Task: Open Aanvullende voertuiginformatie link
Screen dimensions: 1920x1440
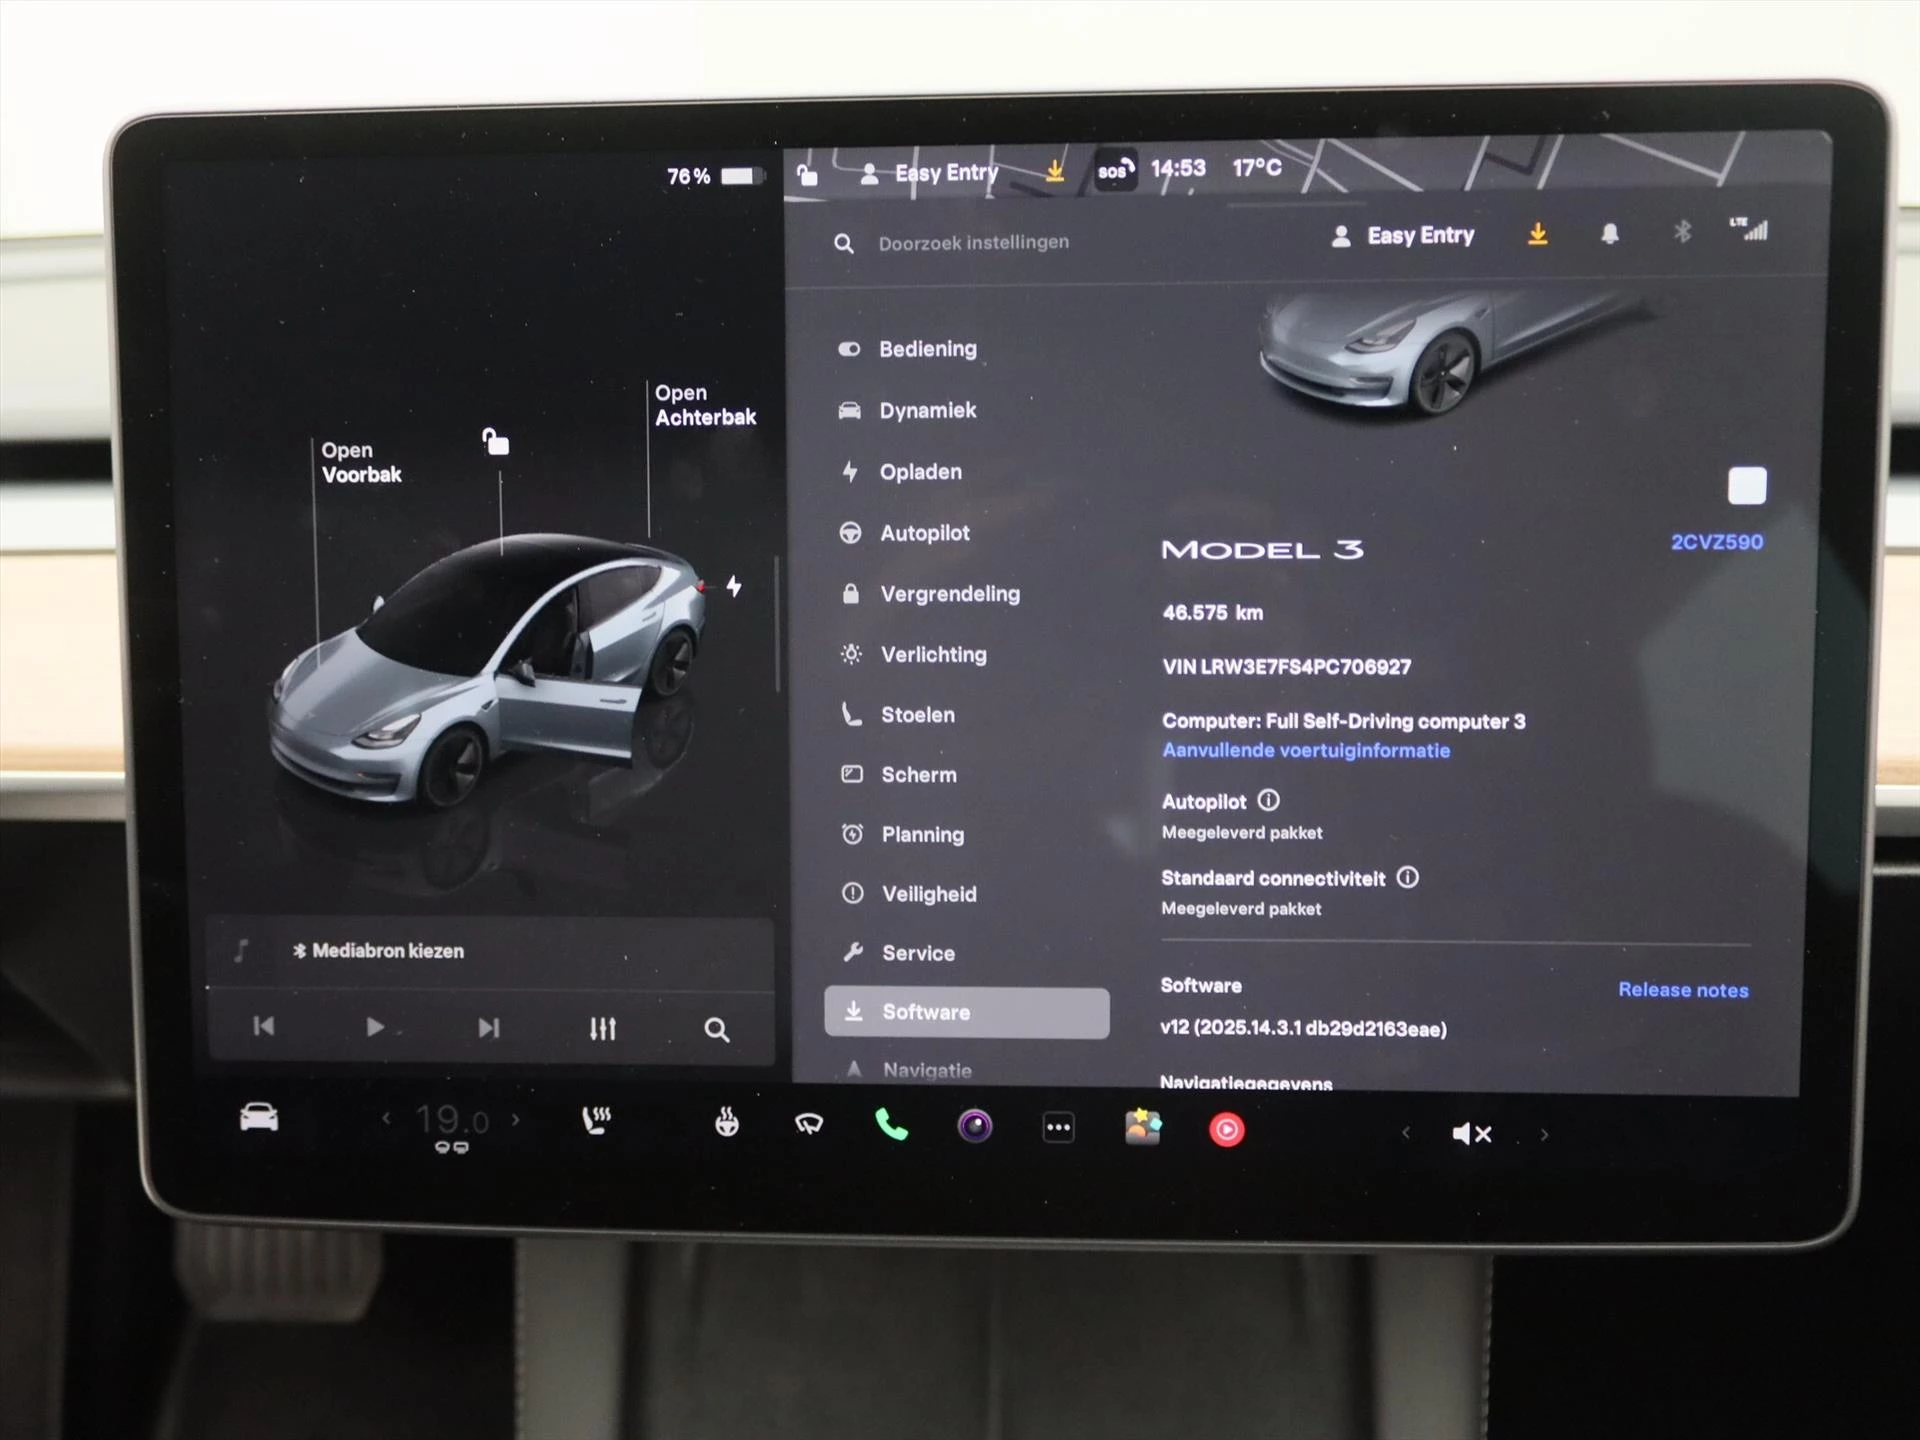Action: 1305,750
